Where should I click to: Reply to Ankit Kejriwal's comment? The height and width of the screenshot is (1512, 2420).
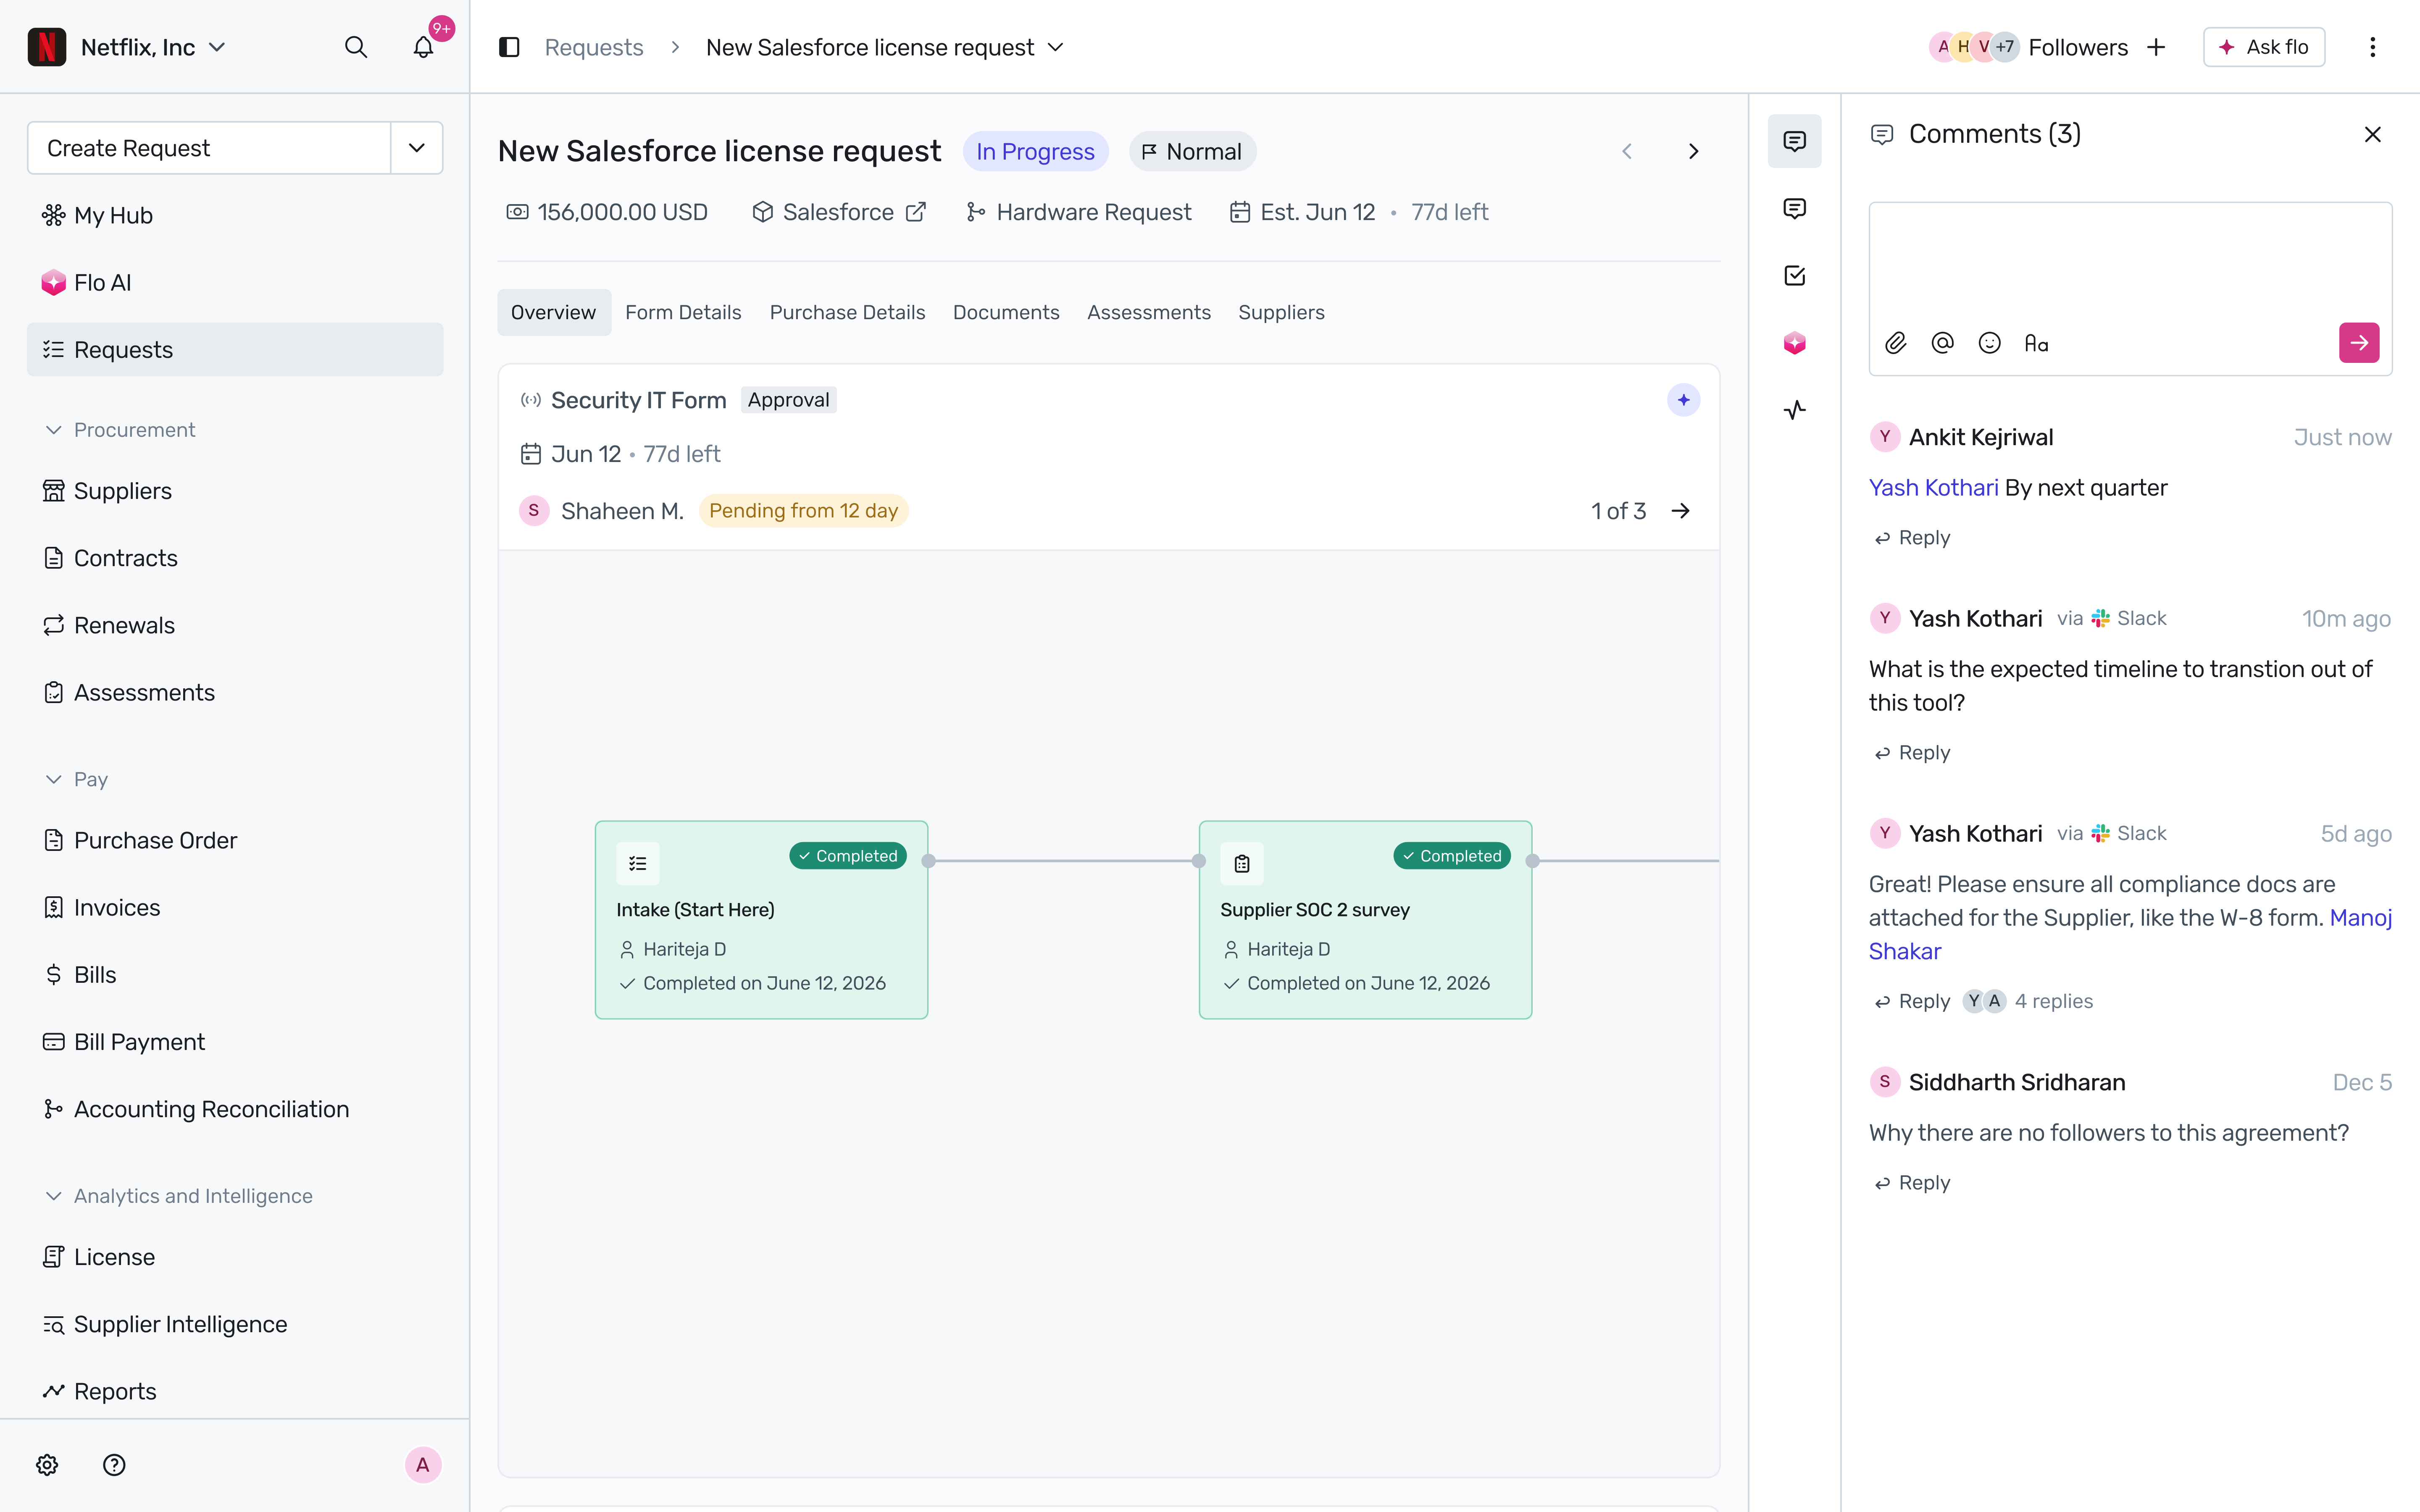(x=1912, y=538)
